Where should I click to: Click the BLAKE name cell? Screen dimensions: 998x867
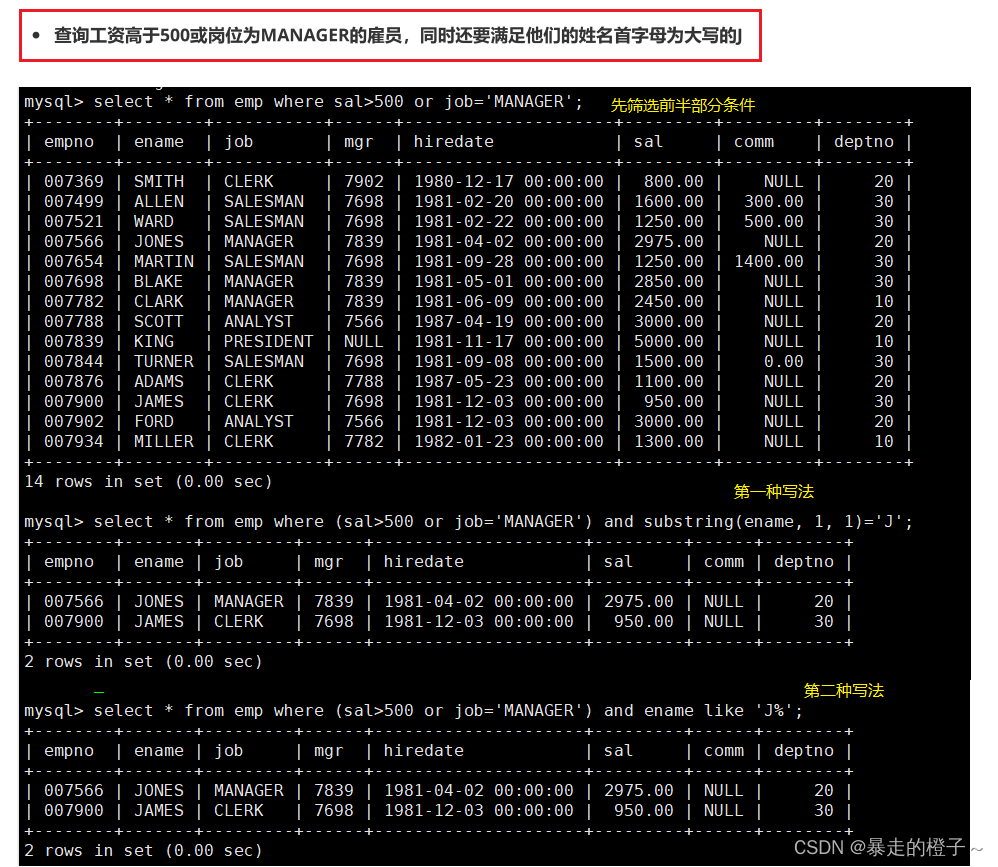[158, 281]
